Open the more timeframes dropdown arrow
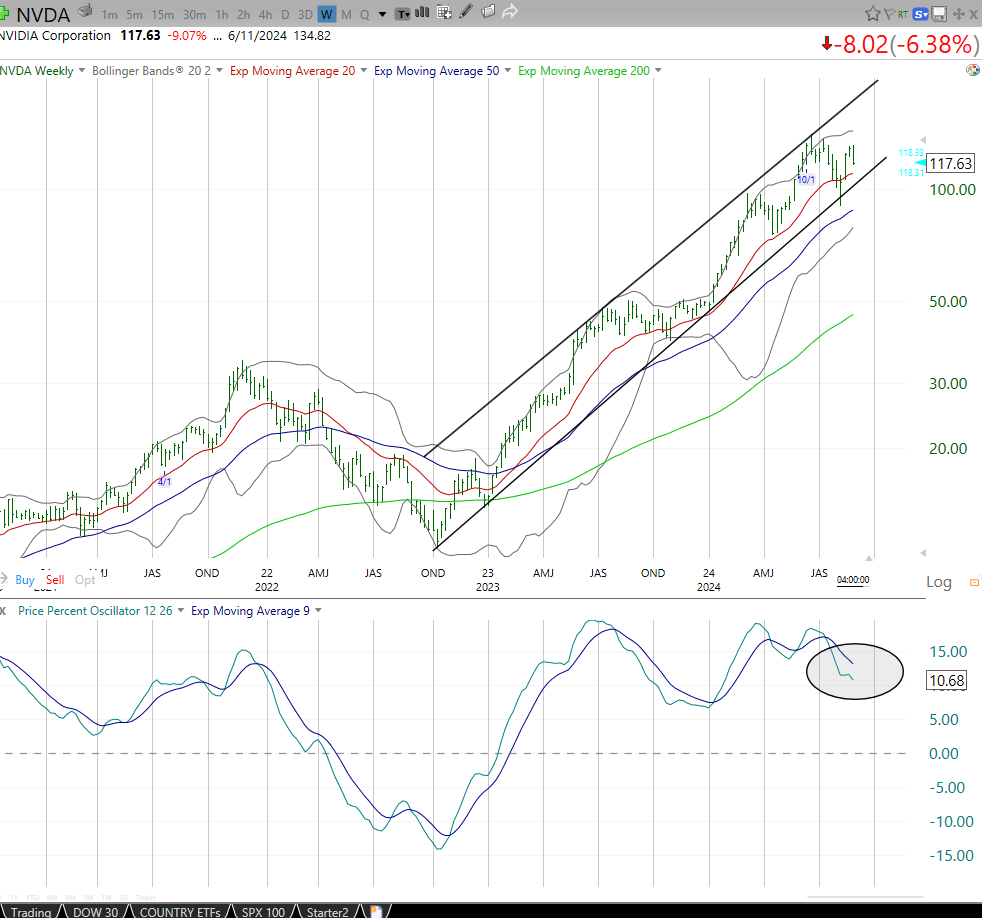The width and height of the screenshot is (982, 918). [382, 14]
